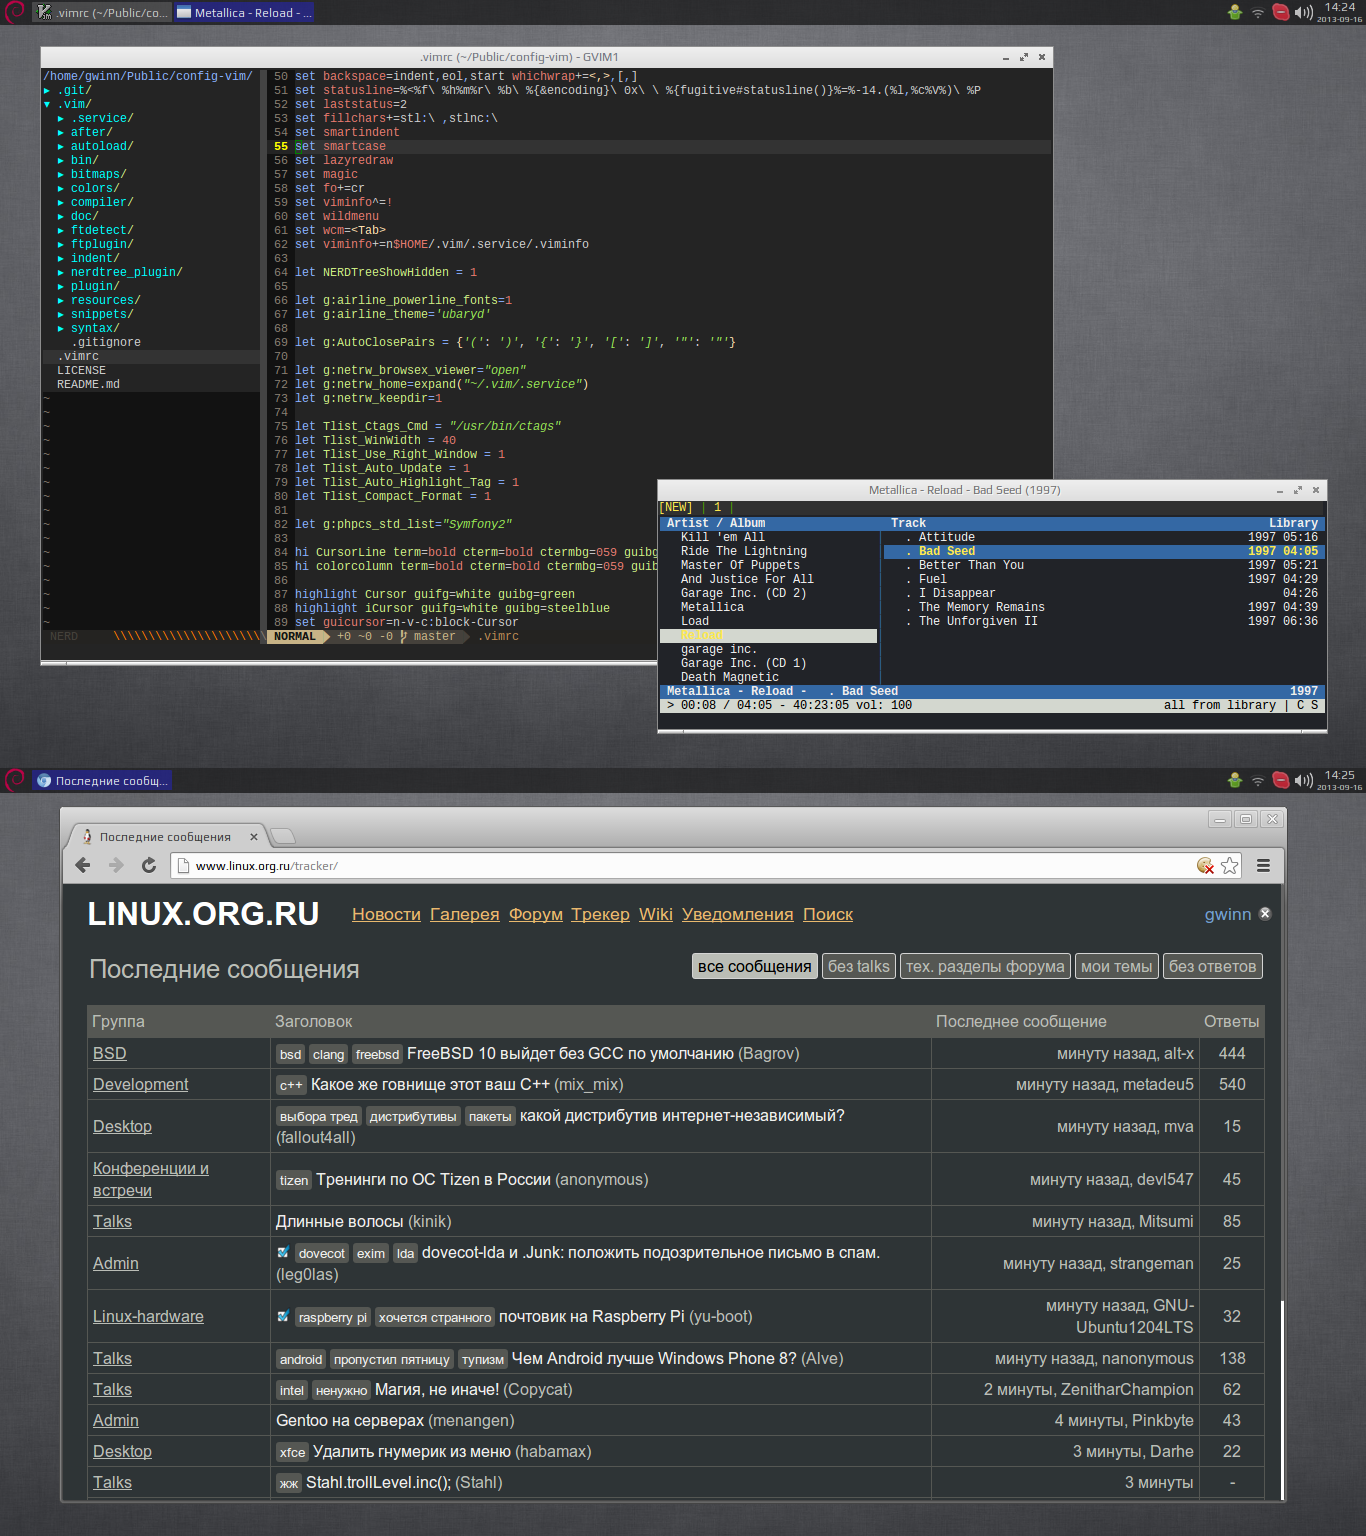Expand the autoload/ folder

61,146
